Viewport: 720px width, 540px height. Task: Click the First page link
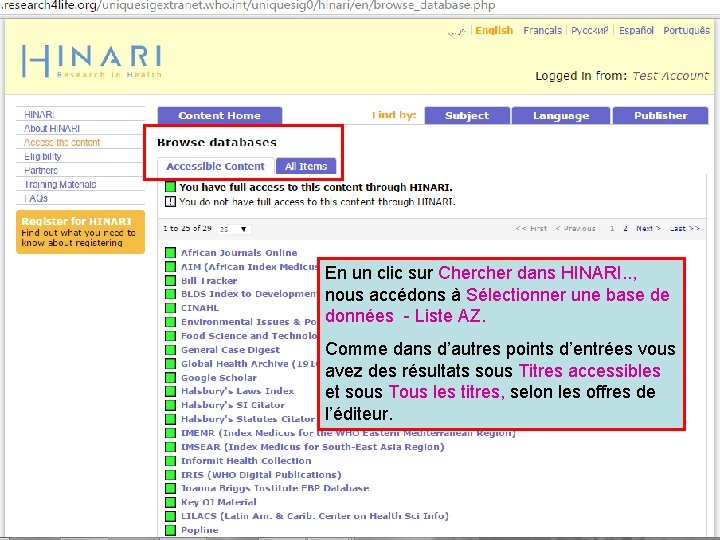531,228
